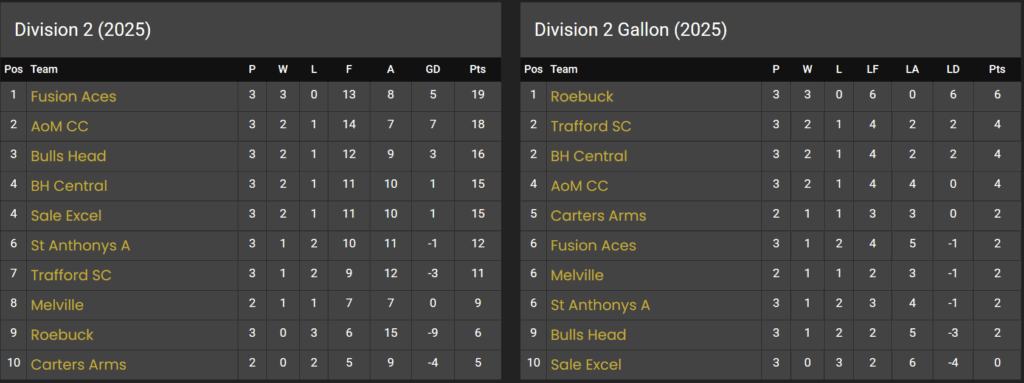Click Fusion Aces in Gallon table

[593, 246]
